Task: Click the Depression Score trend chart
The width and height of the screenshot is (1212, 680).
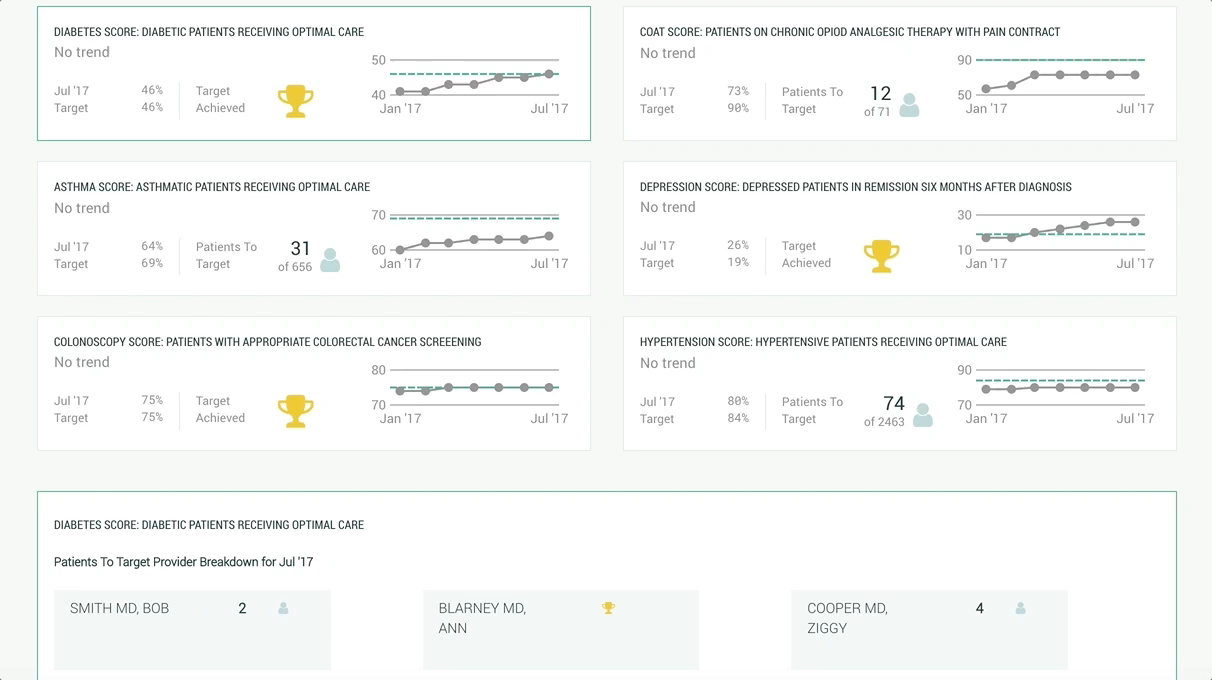Action: (x=1062, y=233)
